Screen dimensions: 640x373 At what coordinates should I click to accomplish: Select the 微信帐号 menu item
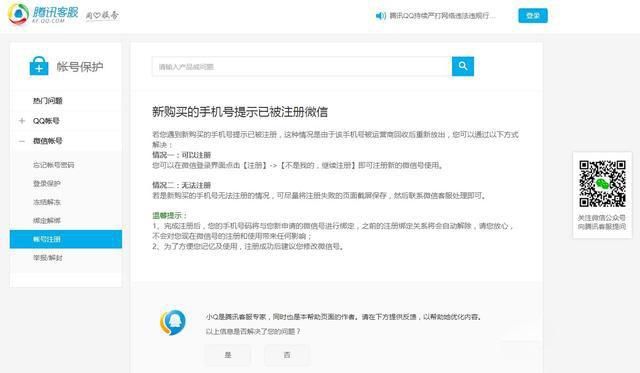48,141
